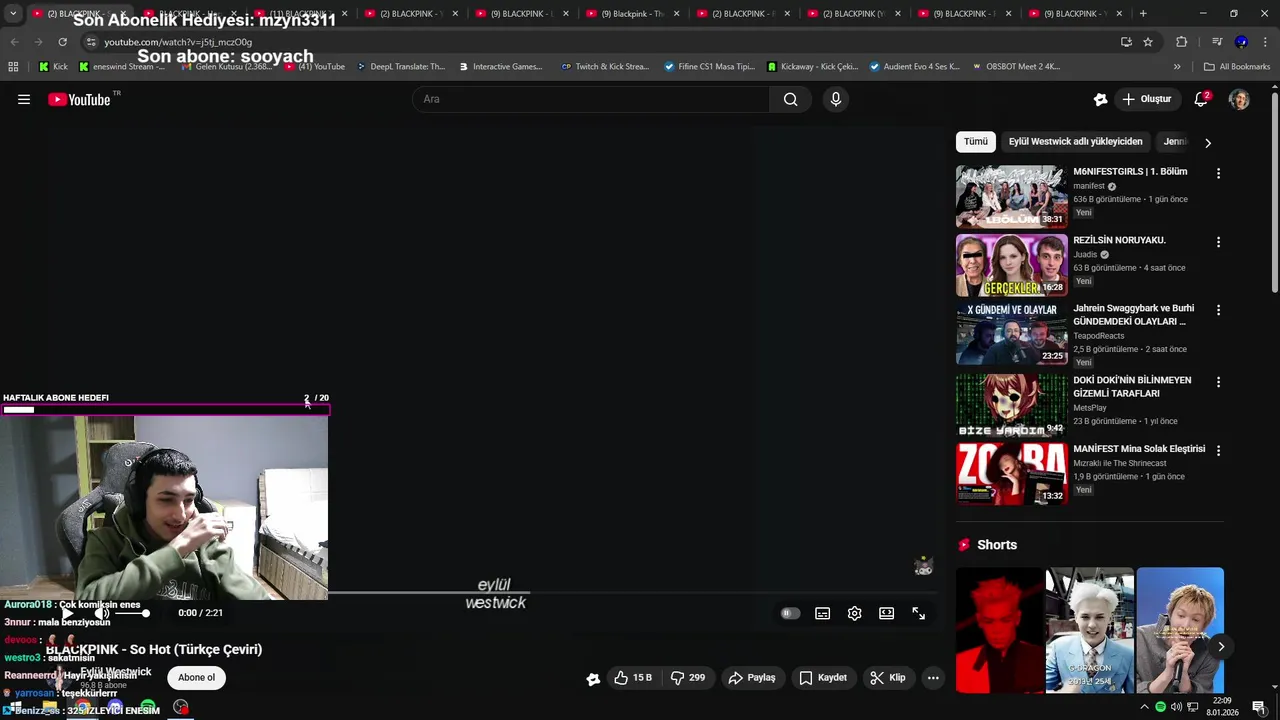Viewport: 1280px width, 720px height.
Task: Open DOKİ DOKİ'NİN BİLİNMEYEN GİZEMLİ TARAFLARI title
Action: coord(1132,387)
